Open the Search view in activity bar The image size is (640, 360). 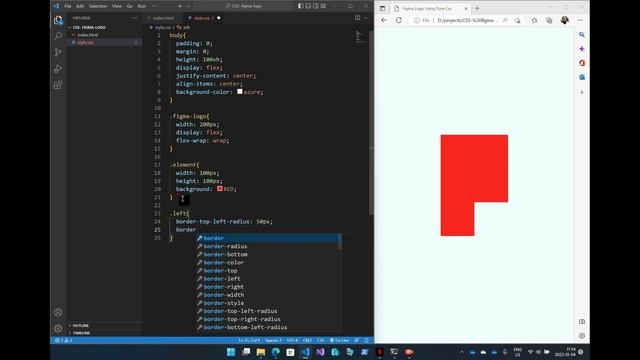click(58, 36)
